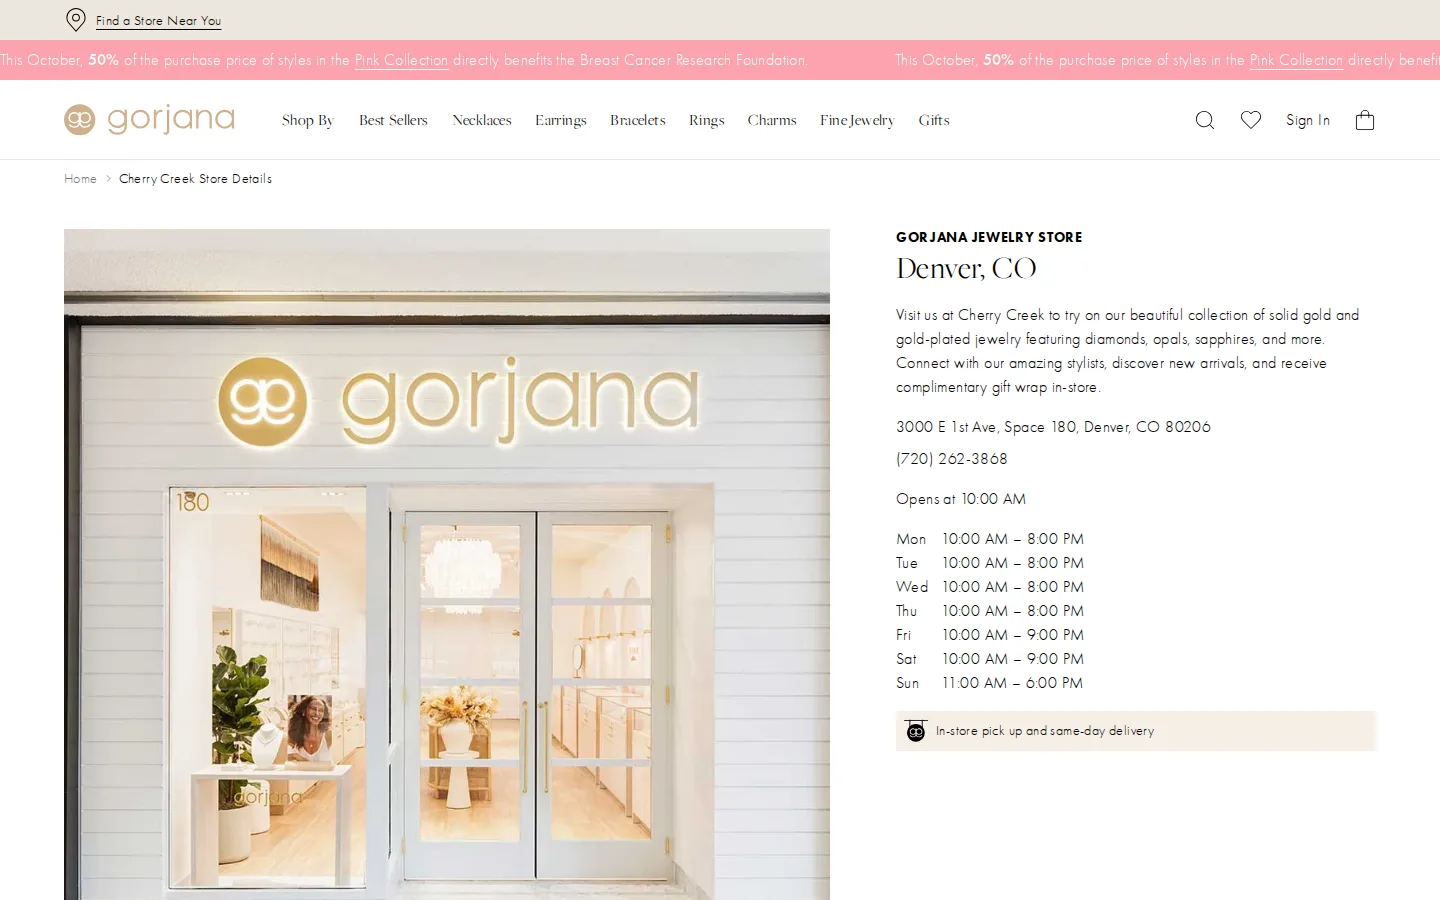Screen dimensions: 1440x900
Task: Click Find a Store Near You link
Action: (158, 20)
